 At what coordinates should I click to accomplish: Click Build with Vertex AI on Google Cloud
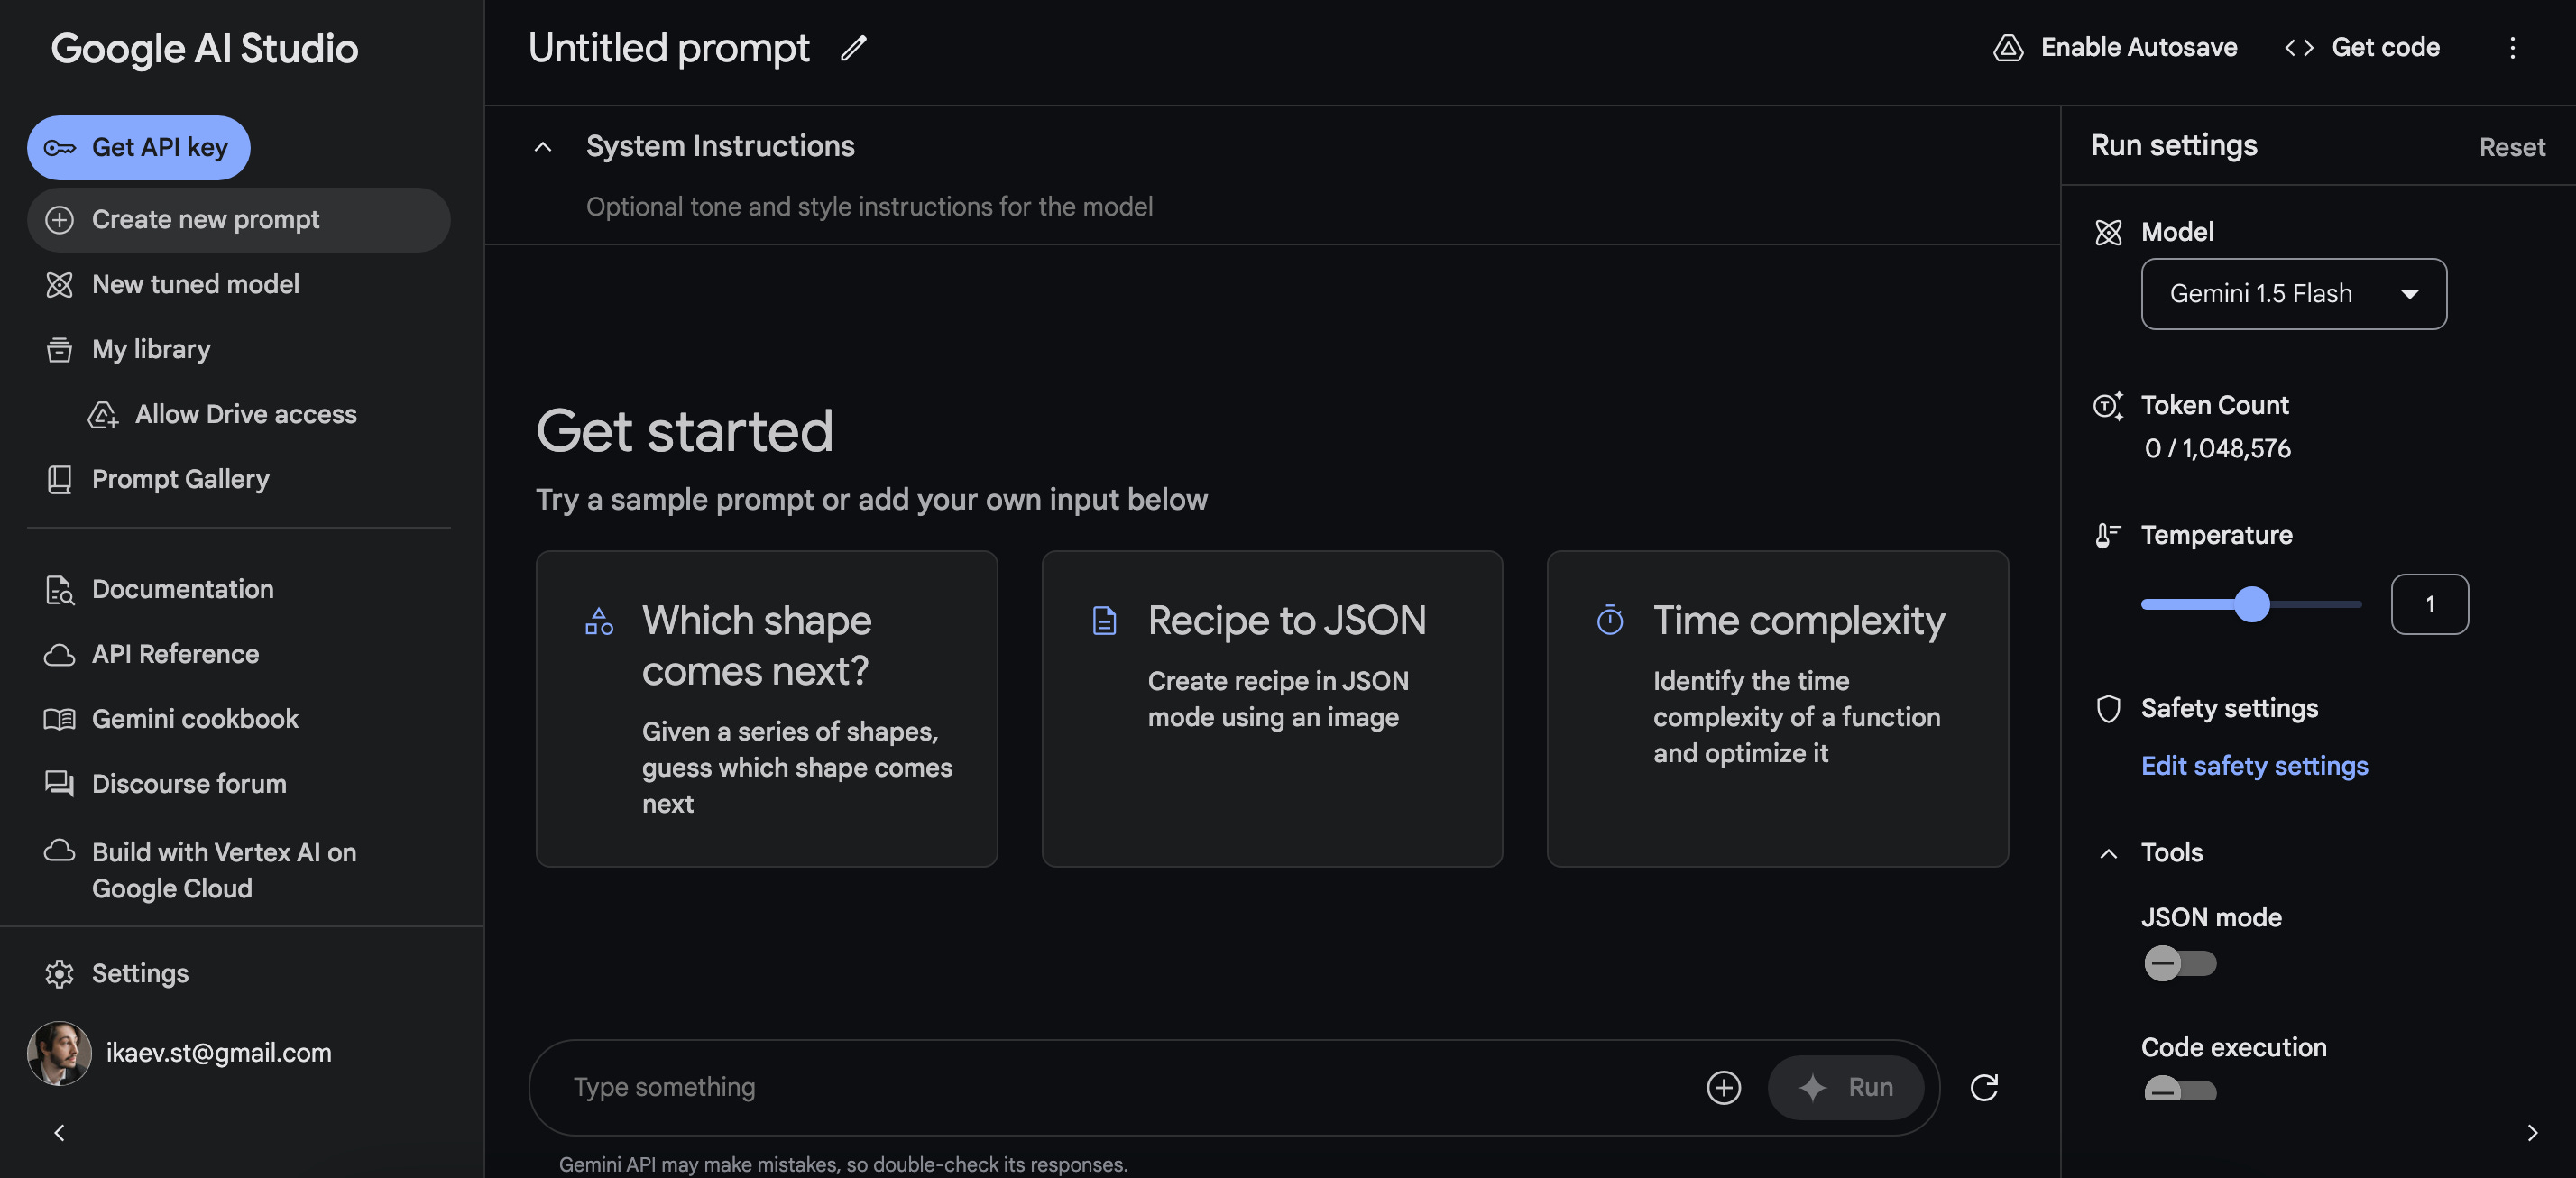tap(238, 870)
